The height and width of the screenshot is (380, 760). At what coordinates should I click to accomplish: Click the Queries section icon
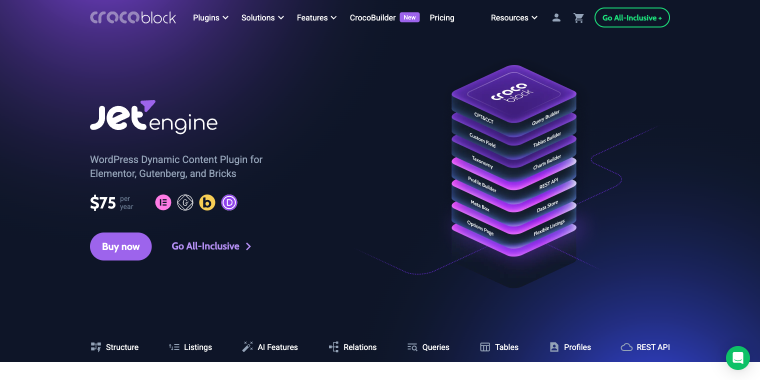click(412, 347)
